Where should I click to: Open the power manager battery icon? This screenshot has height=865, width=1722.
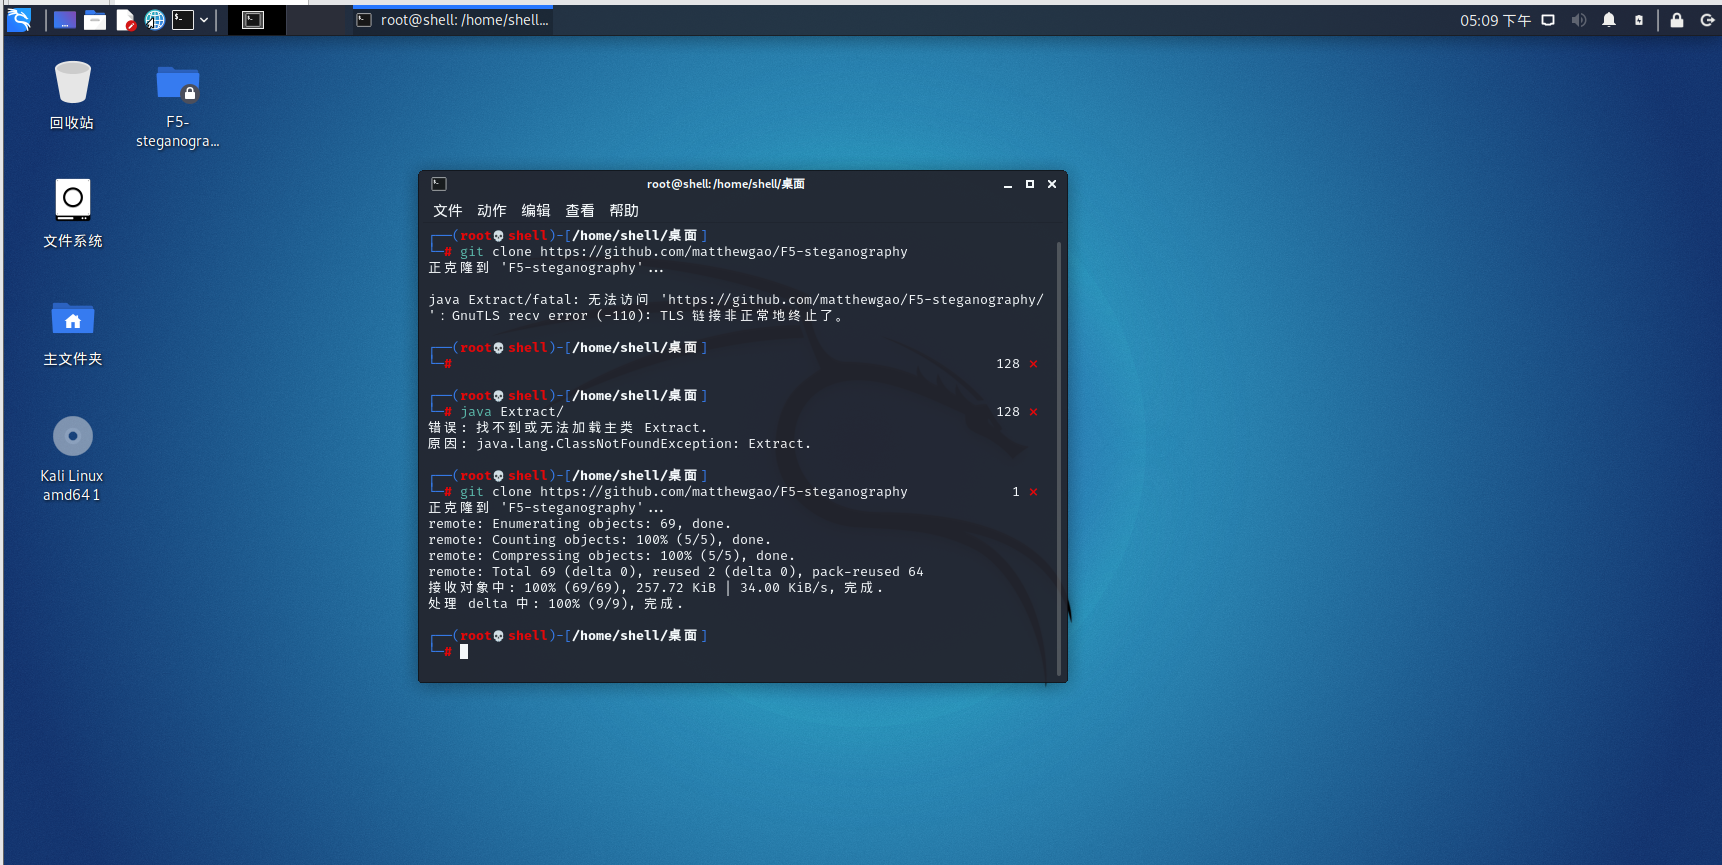pos(1639,20)
